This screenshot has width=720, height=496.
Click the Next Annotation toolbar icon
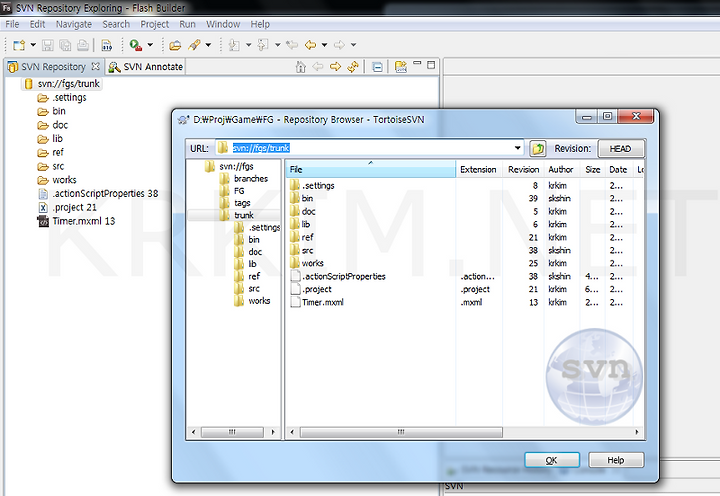tap(234, 45)
